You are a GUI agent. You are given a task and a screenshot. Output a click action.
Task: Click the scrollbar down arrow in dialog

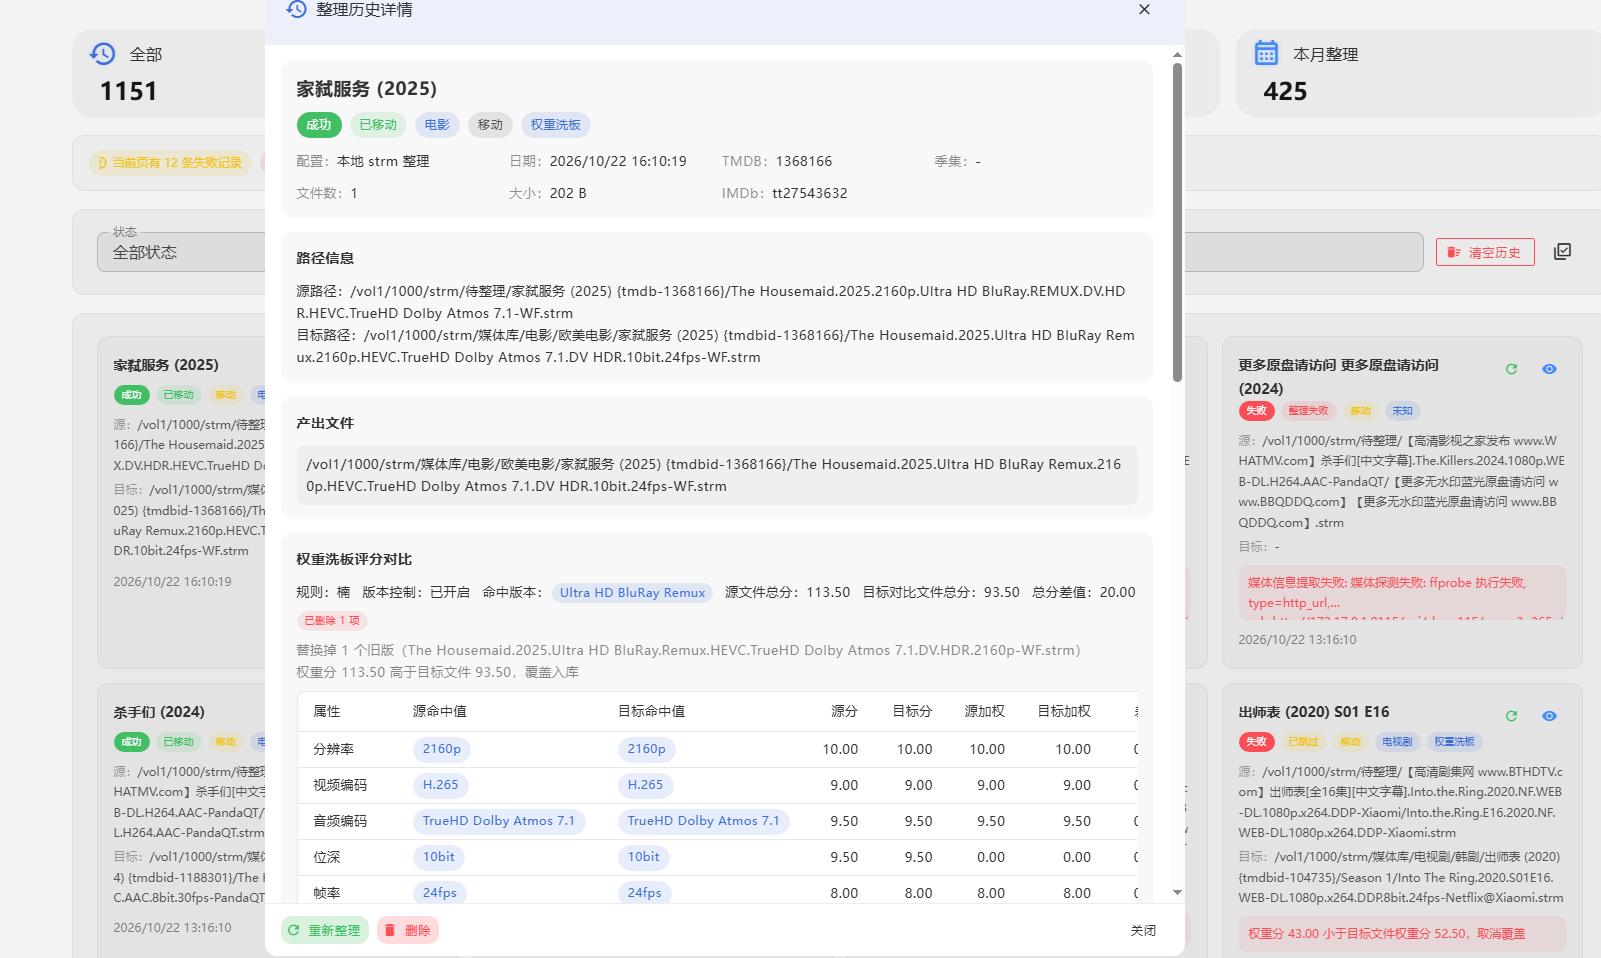[x=1177, y=892]
